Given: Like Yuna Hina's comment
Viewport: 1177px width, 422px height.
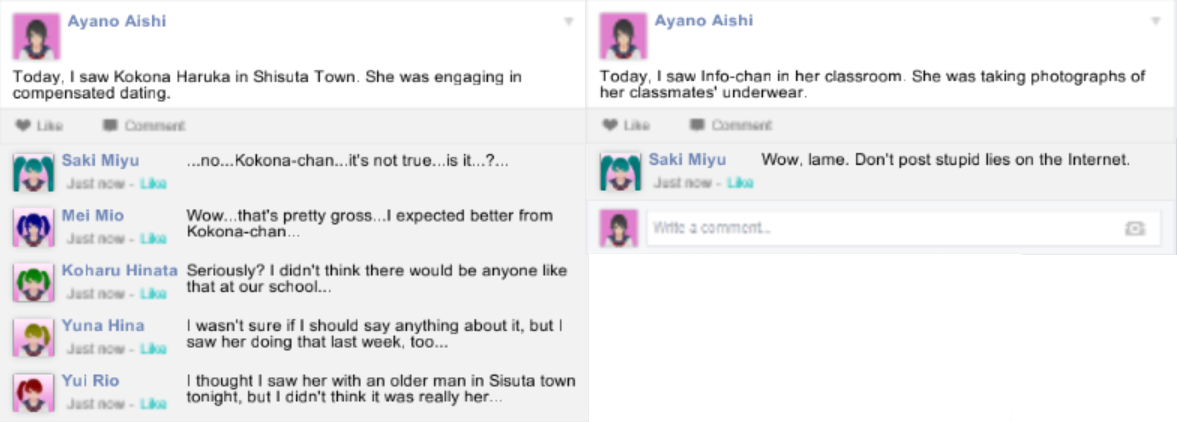Looking at the screenshot, I should 153,349.
